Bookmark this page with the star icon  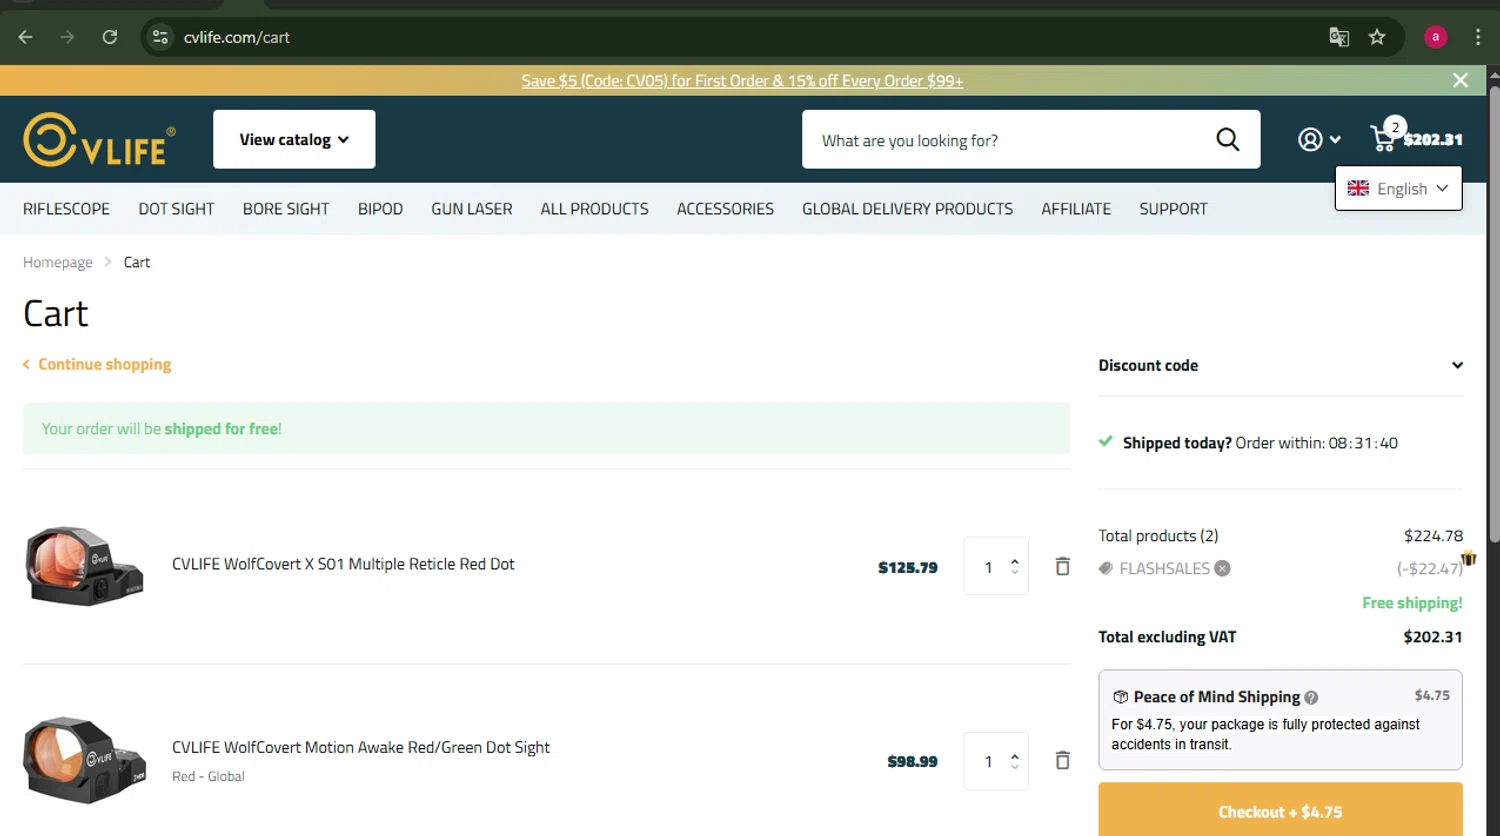click(x=1377, y=37)
